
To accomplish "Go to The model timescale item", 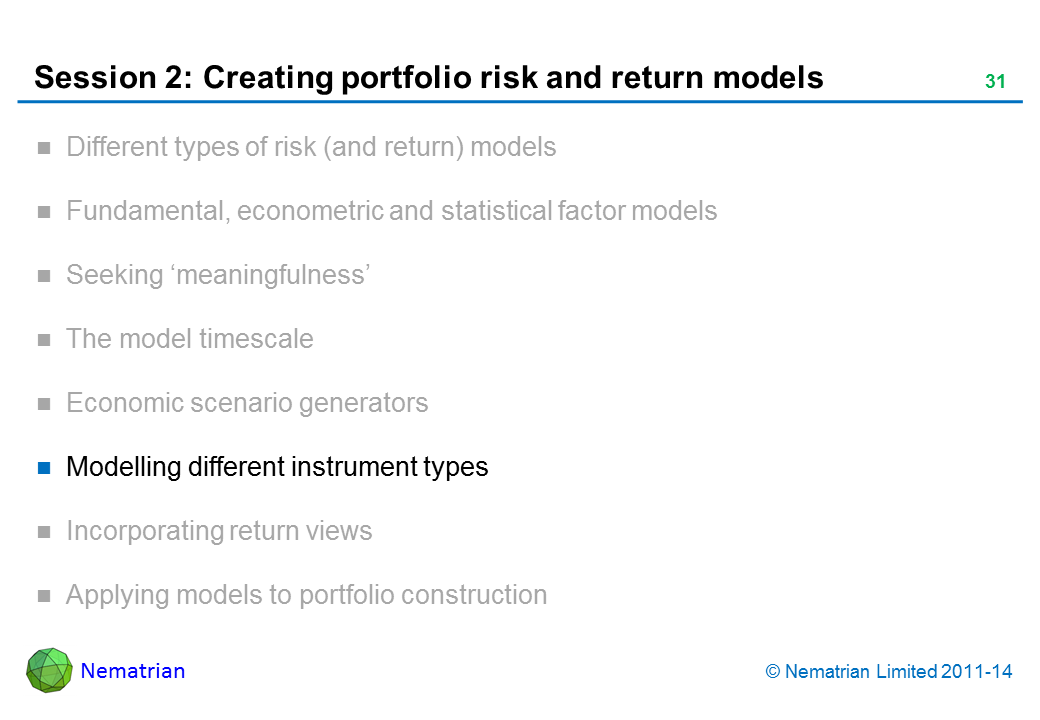I will tap(190, 339).
